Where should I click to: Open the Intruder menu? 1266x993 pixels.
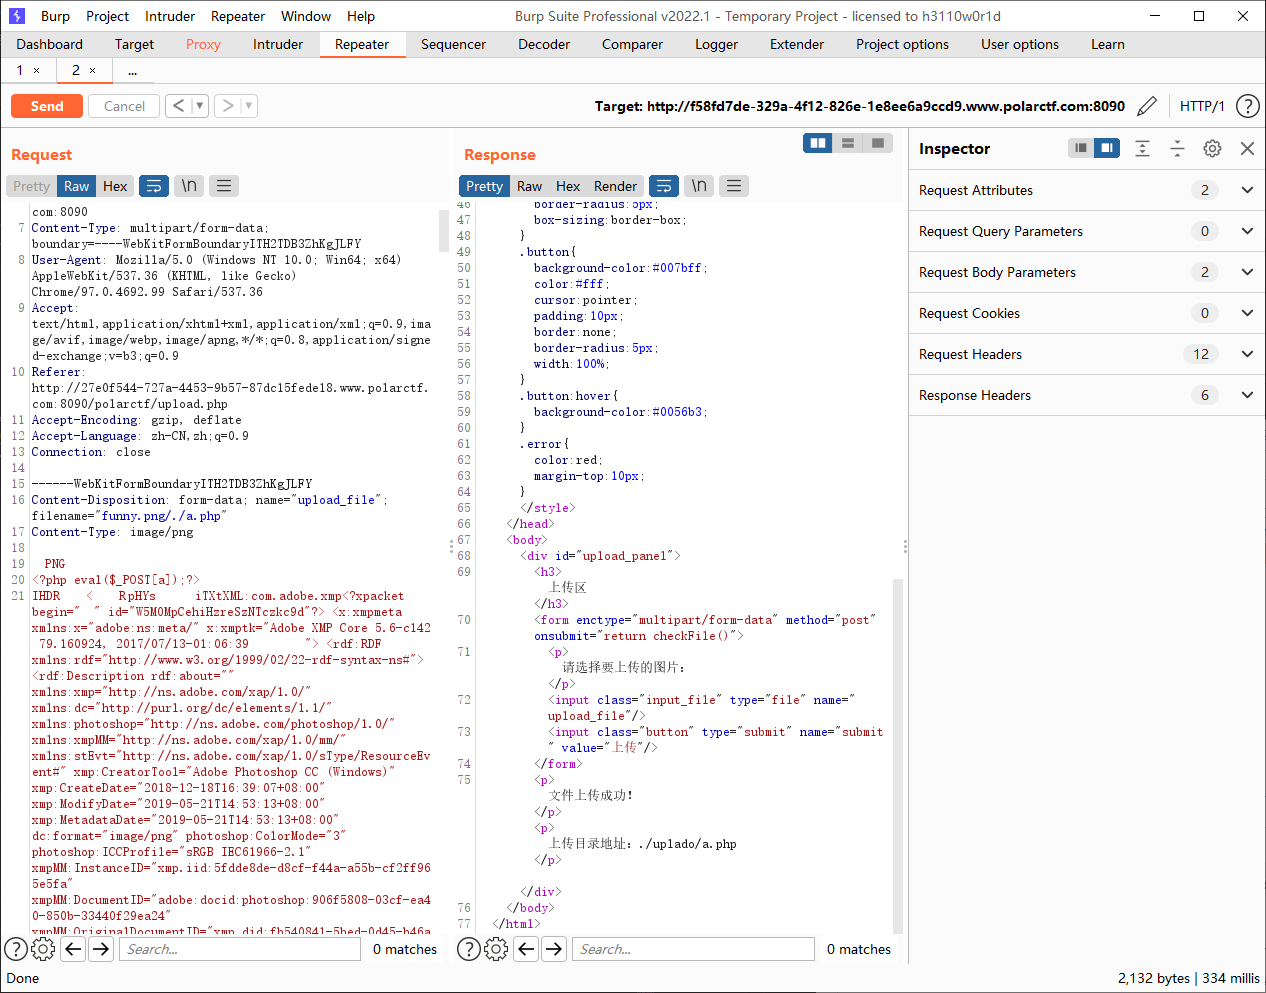point(170,16)
